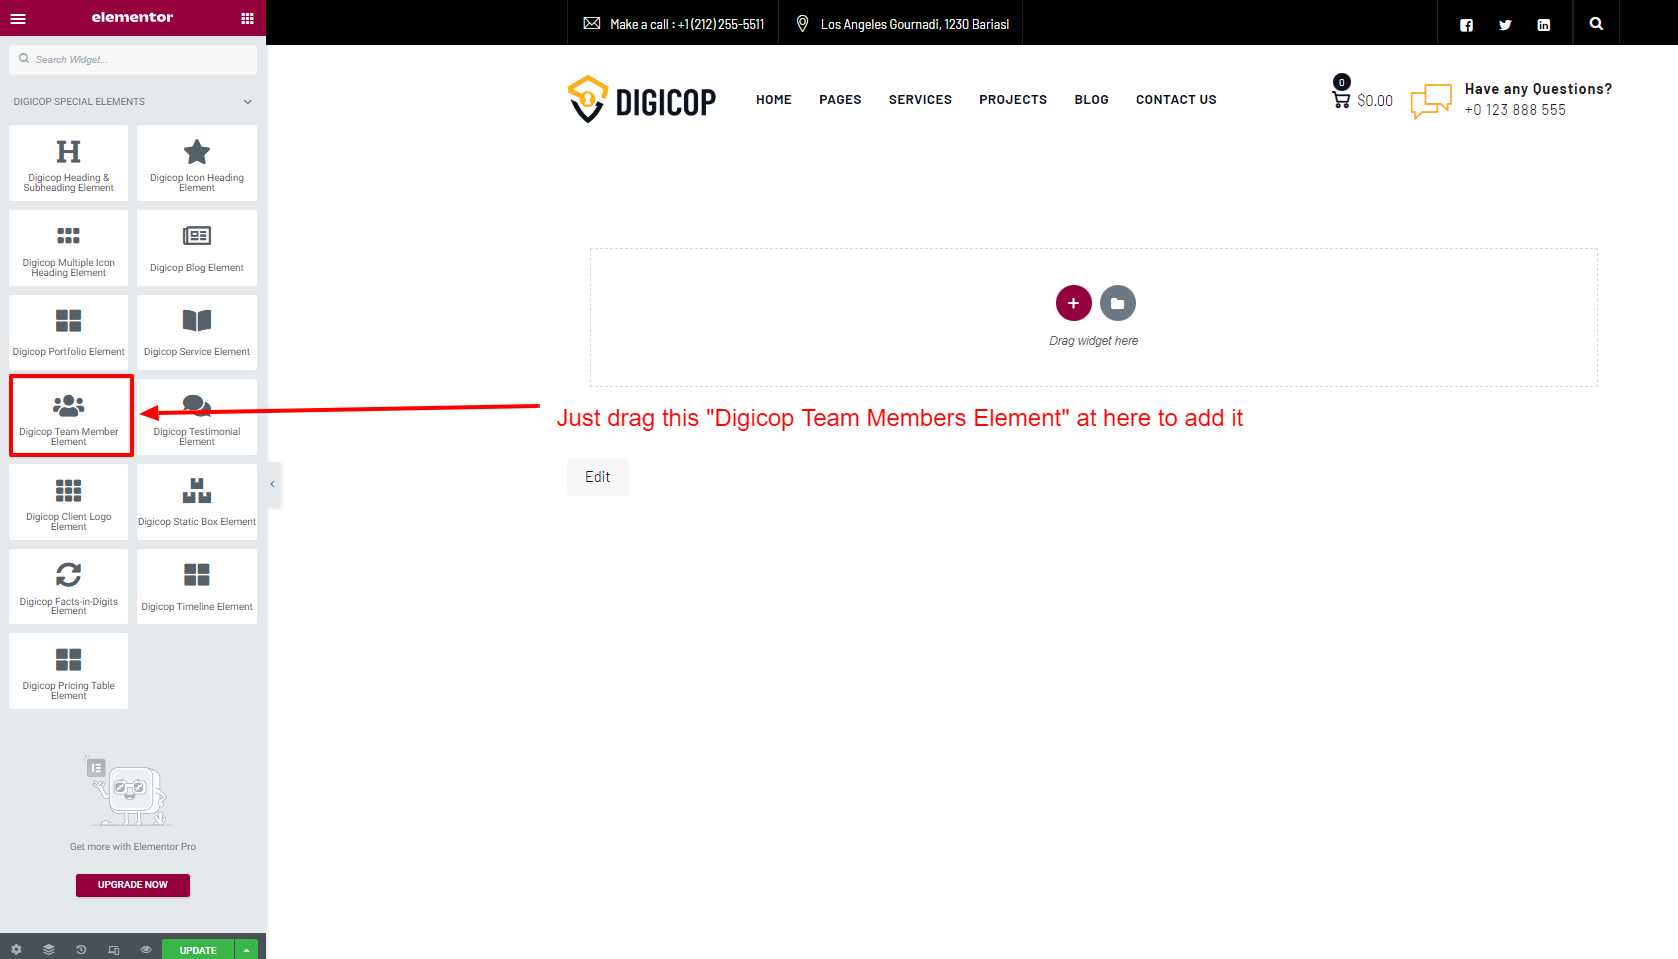
Task: Click the Digicop Pricing Table Element widget
Action: pos(69,671)
